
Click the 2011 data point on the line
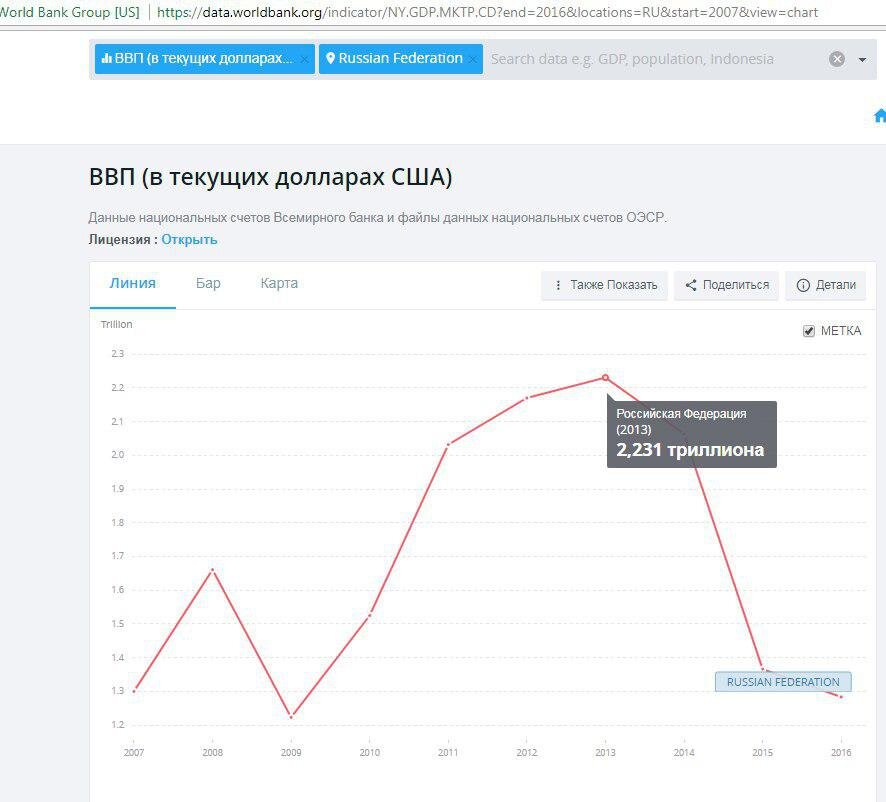[x=448, y=444]
